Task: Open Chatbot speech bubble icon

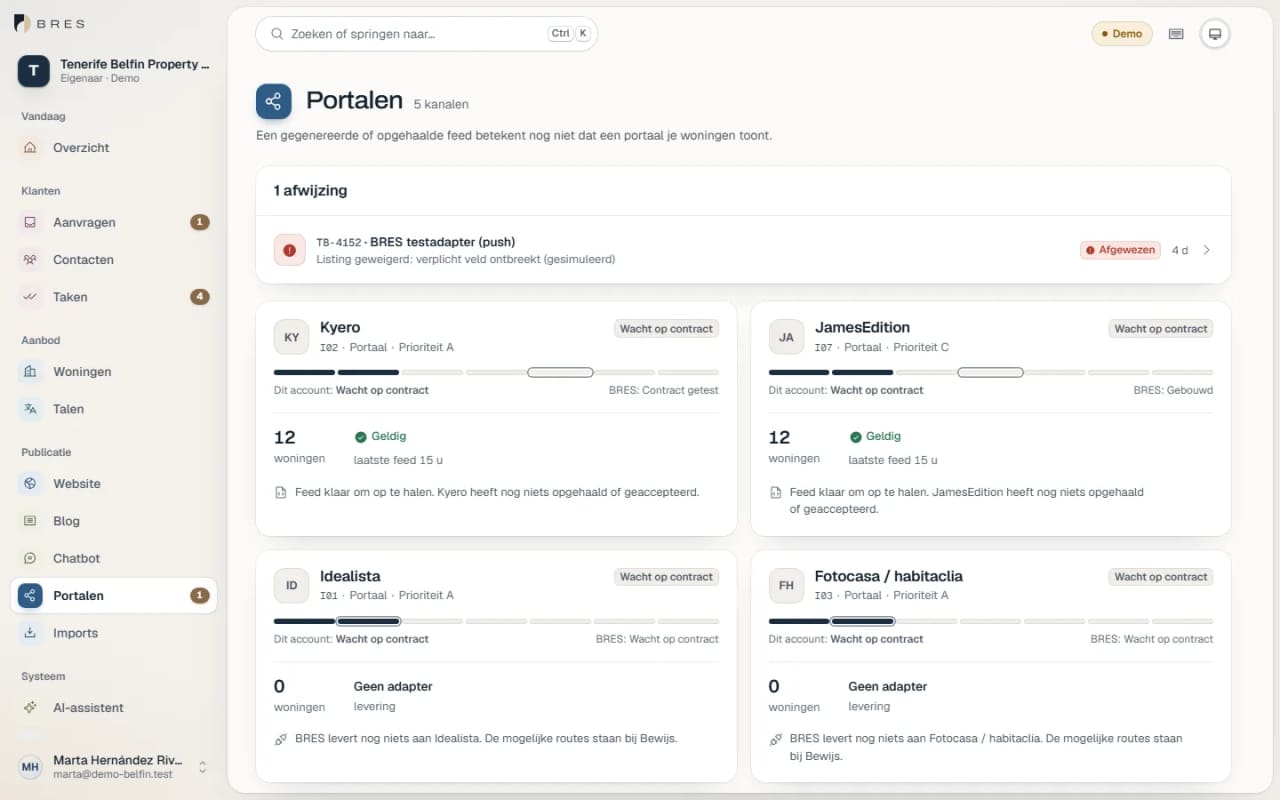Action: coord(30,558)
